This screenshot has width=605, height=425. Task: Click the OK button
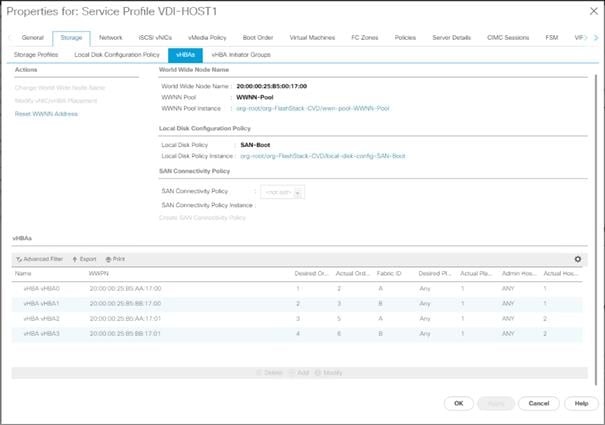tap(458, 403)
